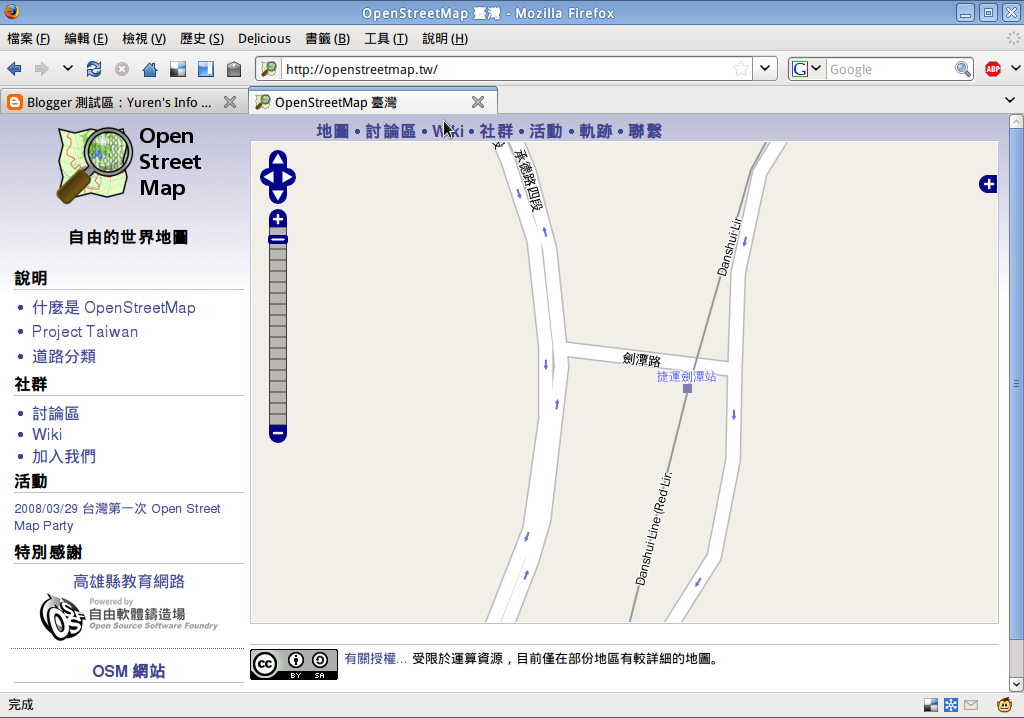Screen dimensions: 1024x718
Task: Open the Project Taiwan link
Action: 85,332
